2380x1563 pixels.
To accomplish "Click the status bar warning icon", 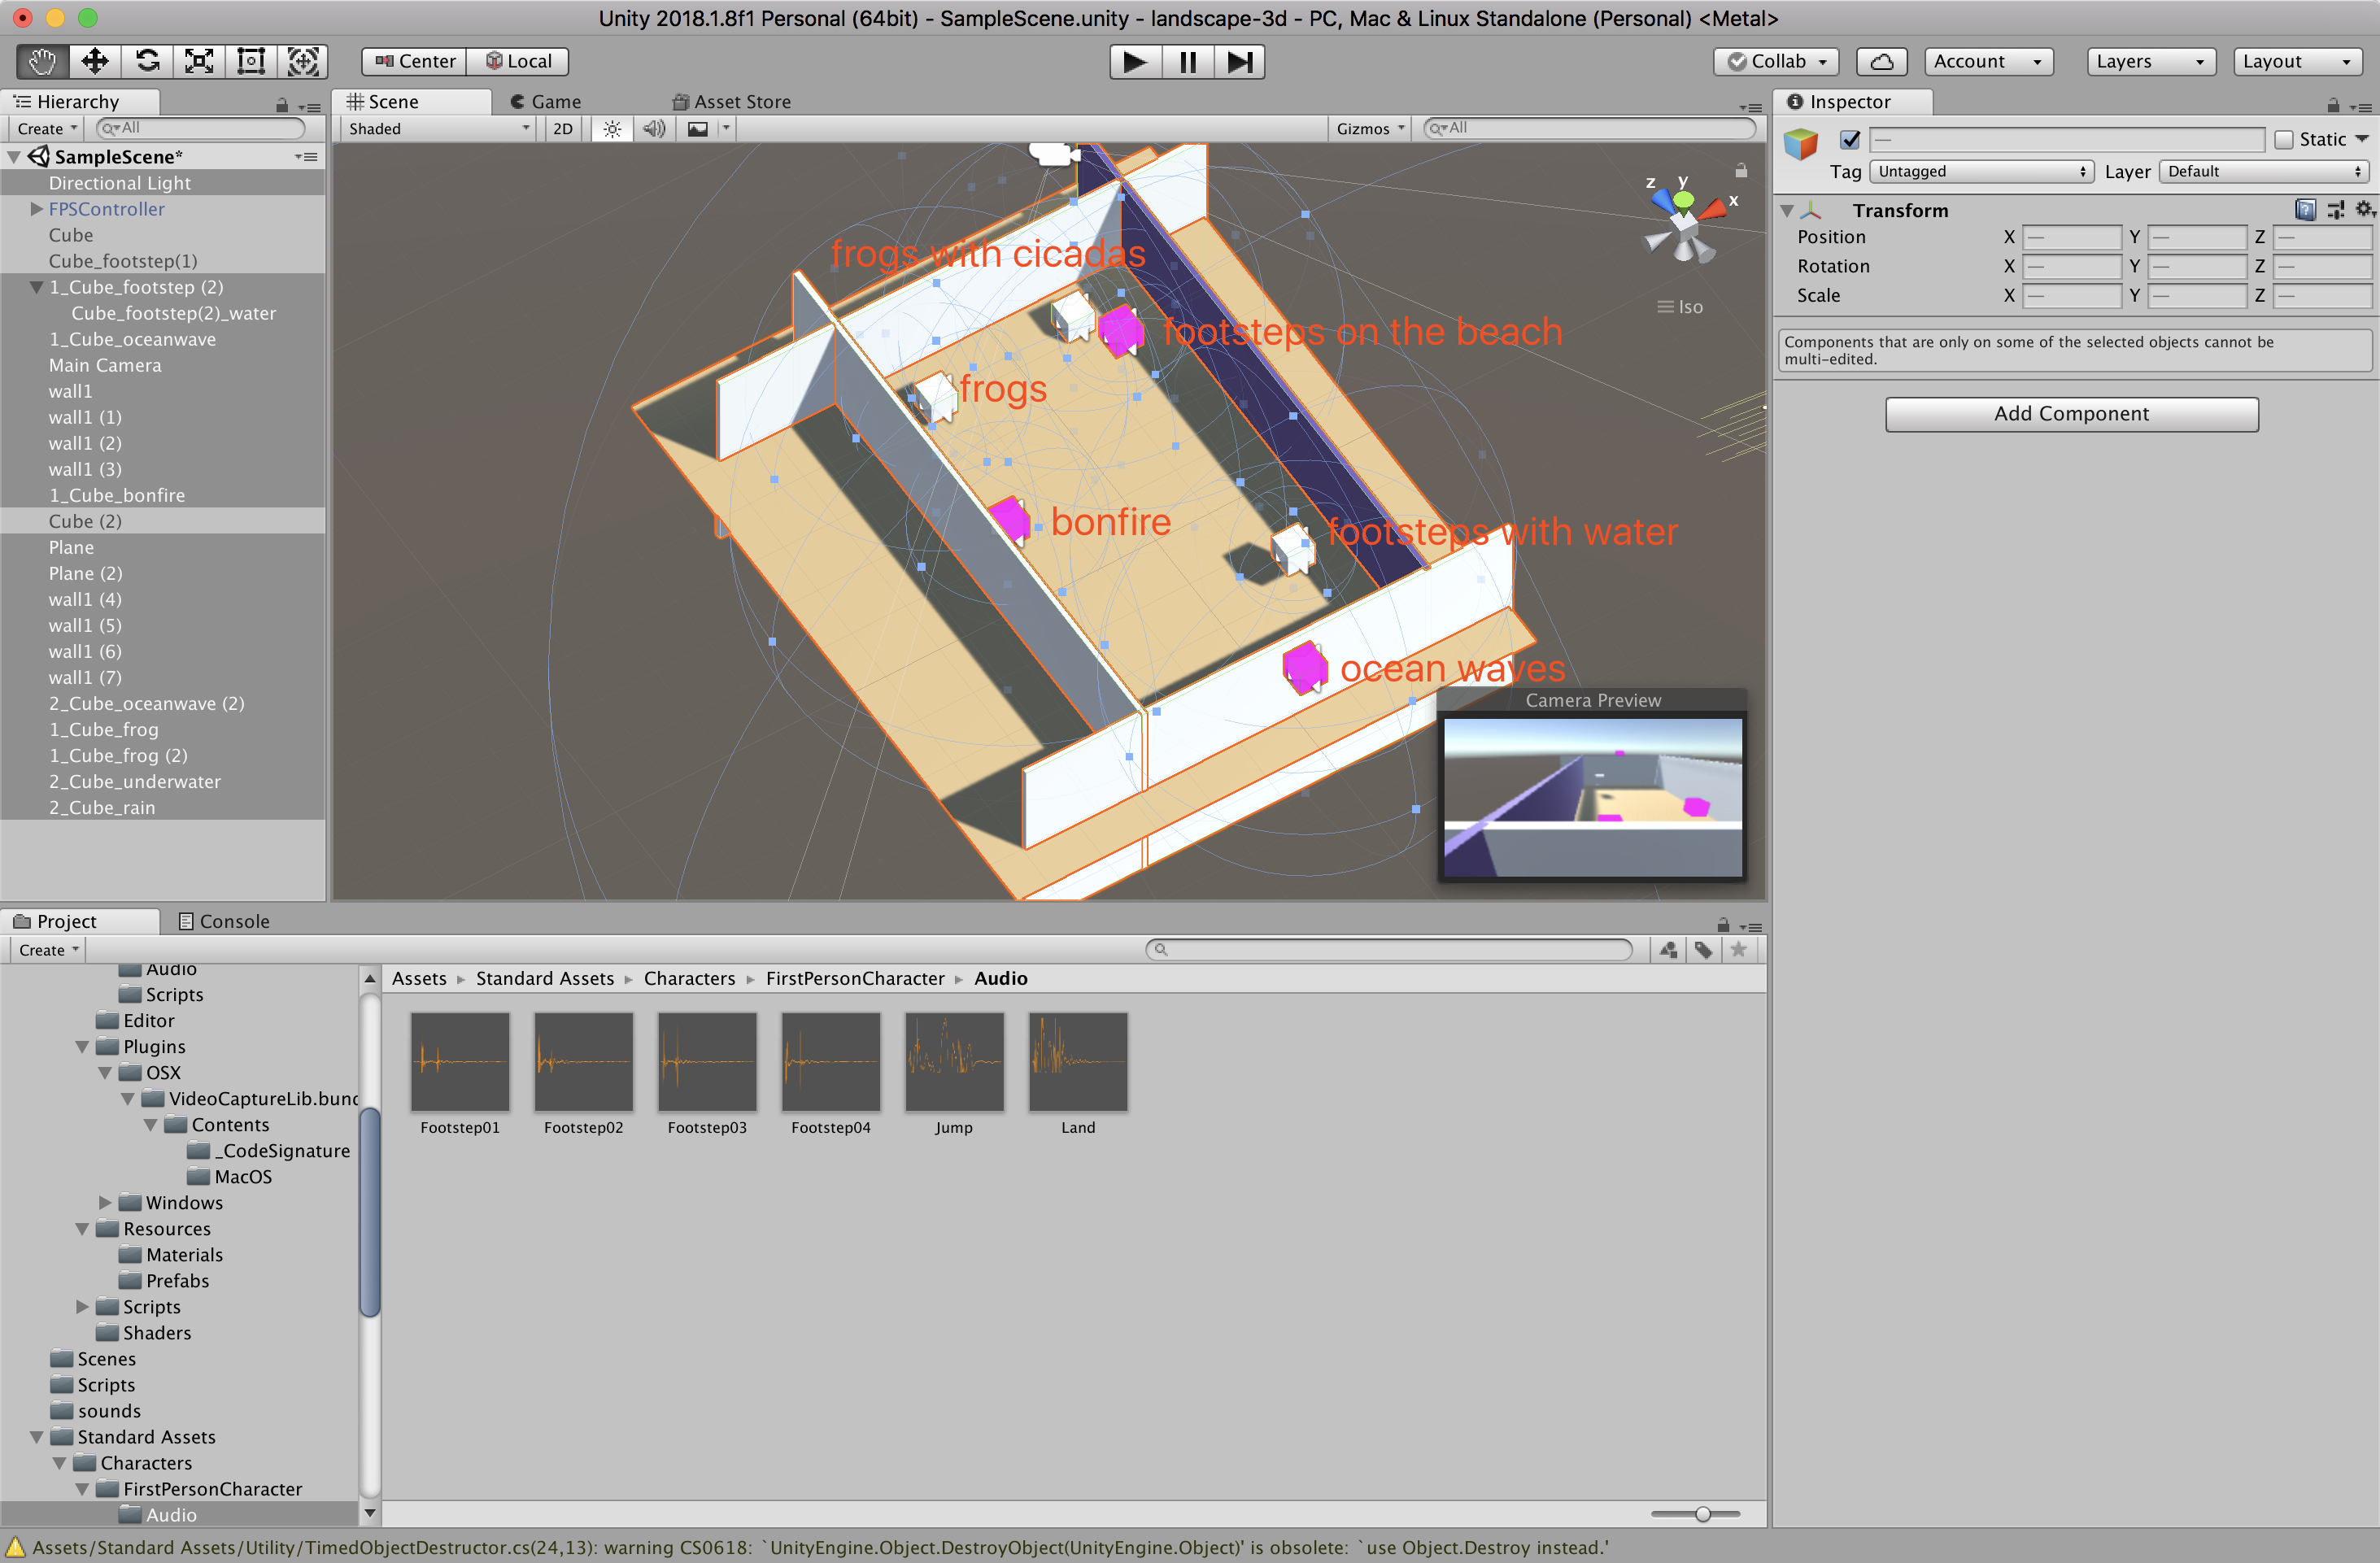I will [15, 1547].
